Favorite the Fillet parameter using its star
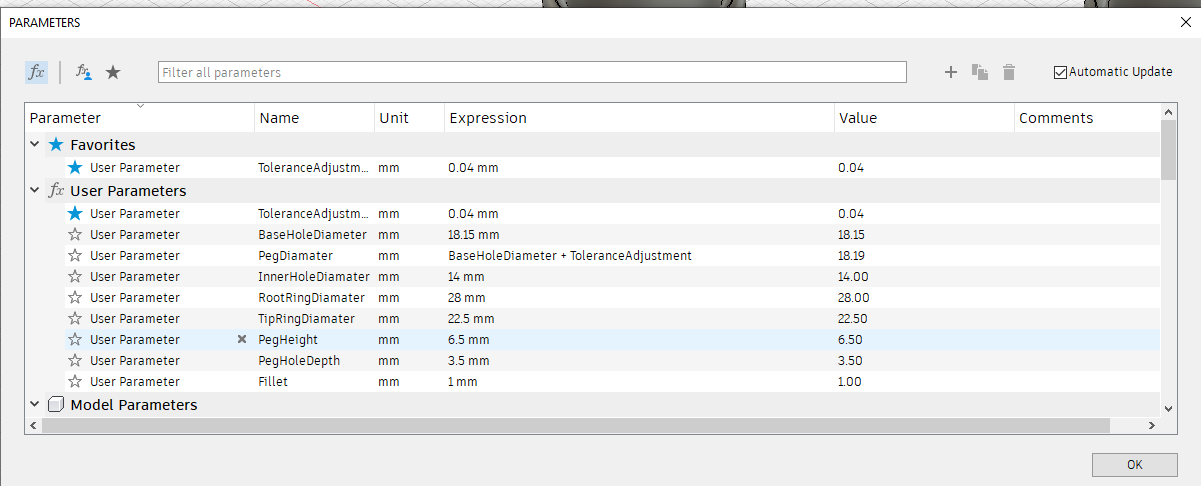This screenshot has width=1201, height=486. click(75, 382)
